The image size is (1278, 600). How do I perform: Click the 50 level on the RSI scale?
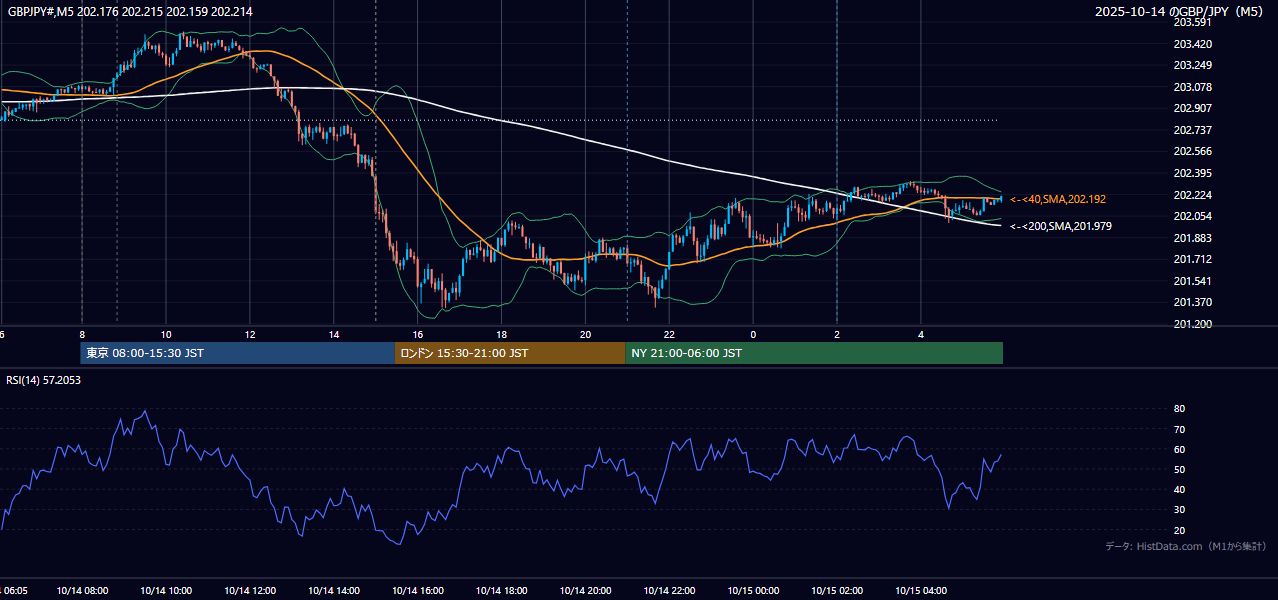pos(1179,469)
